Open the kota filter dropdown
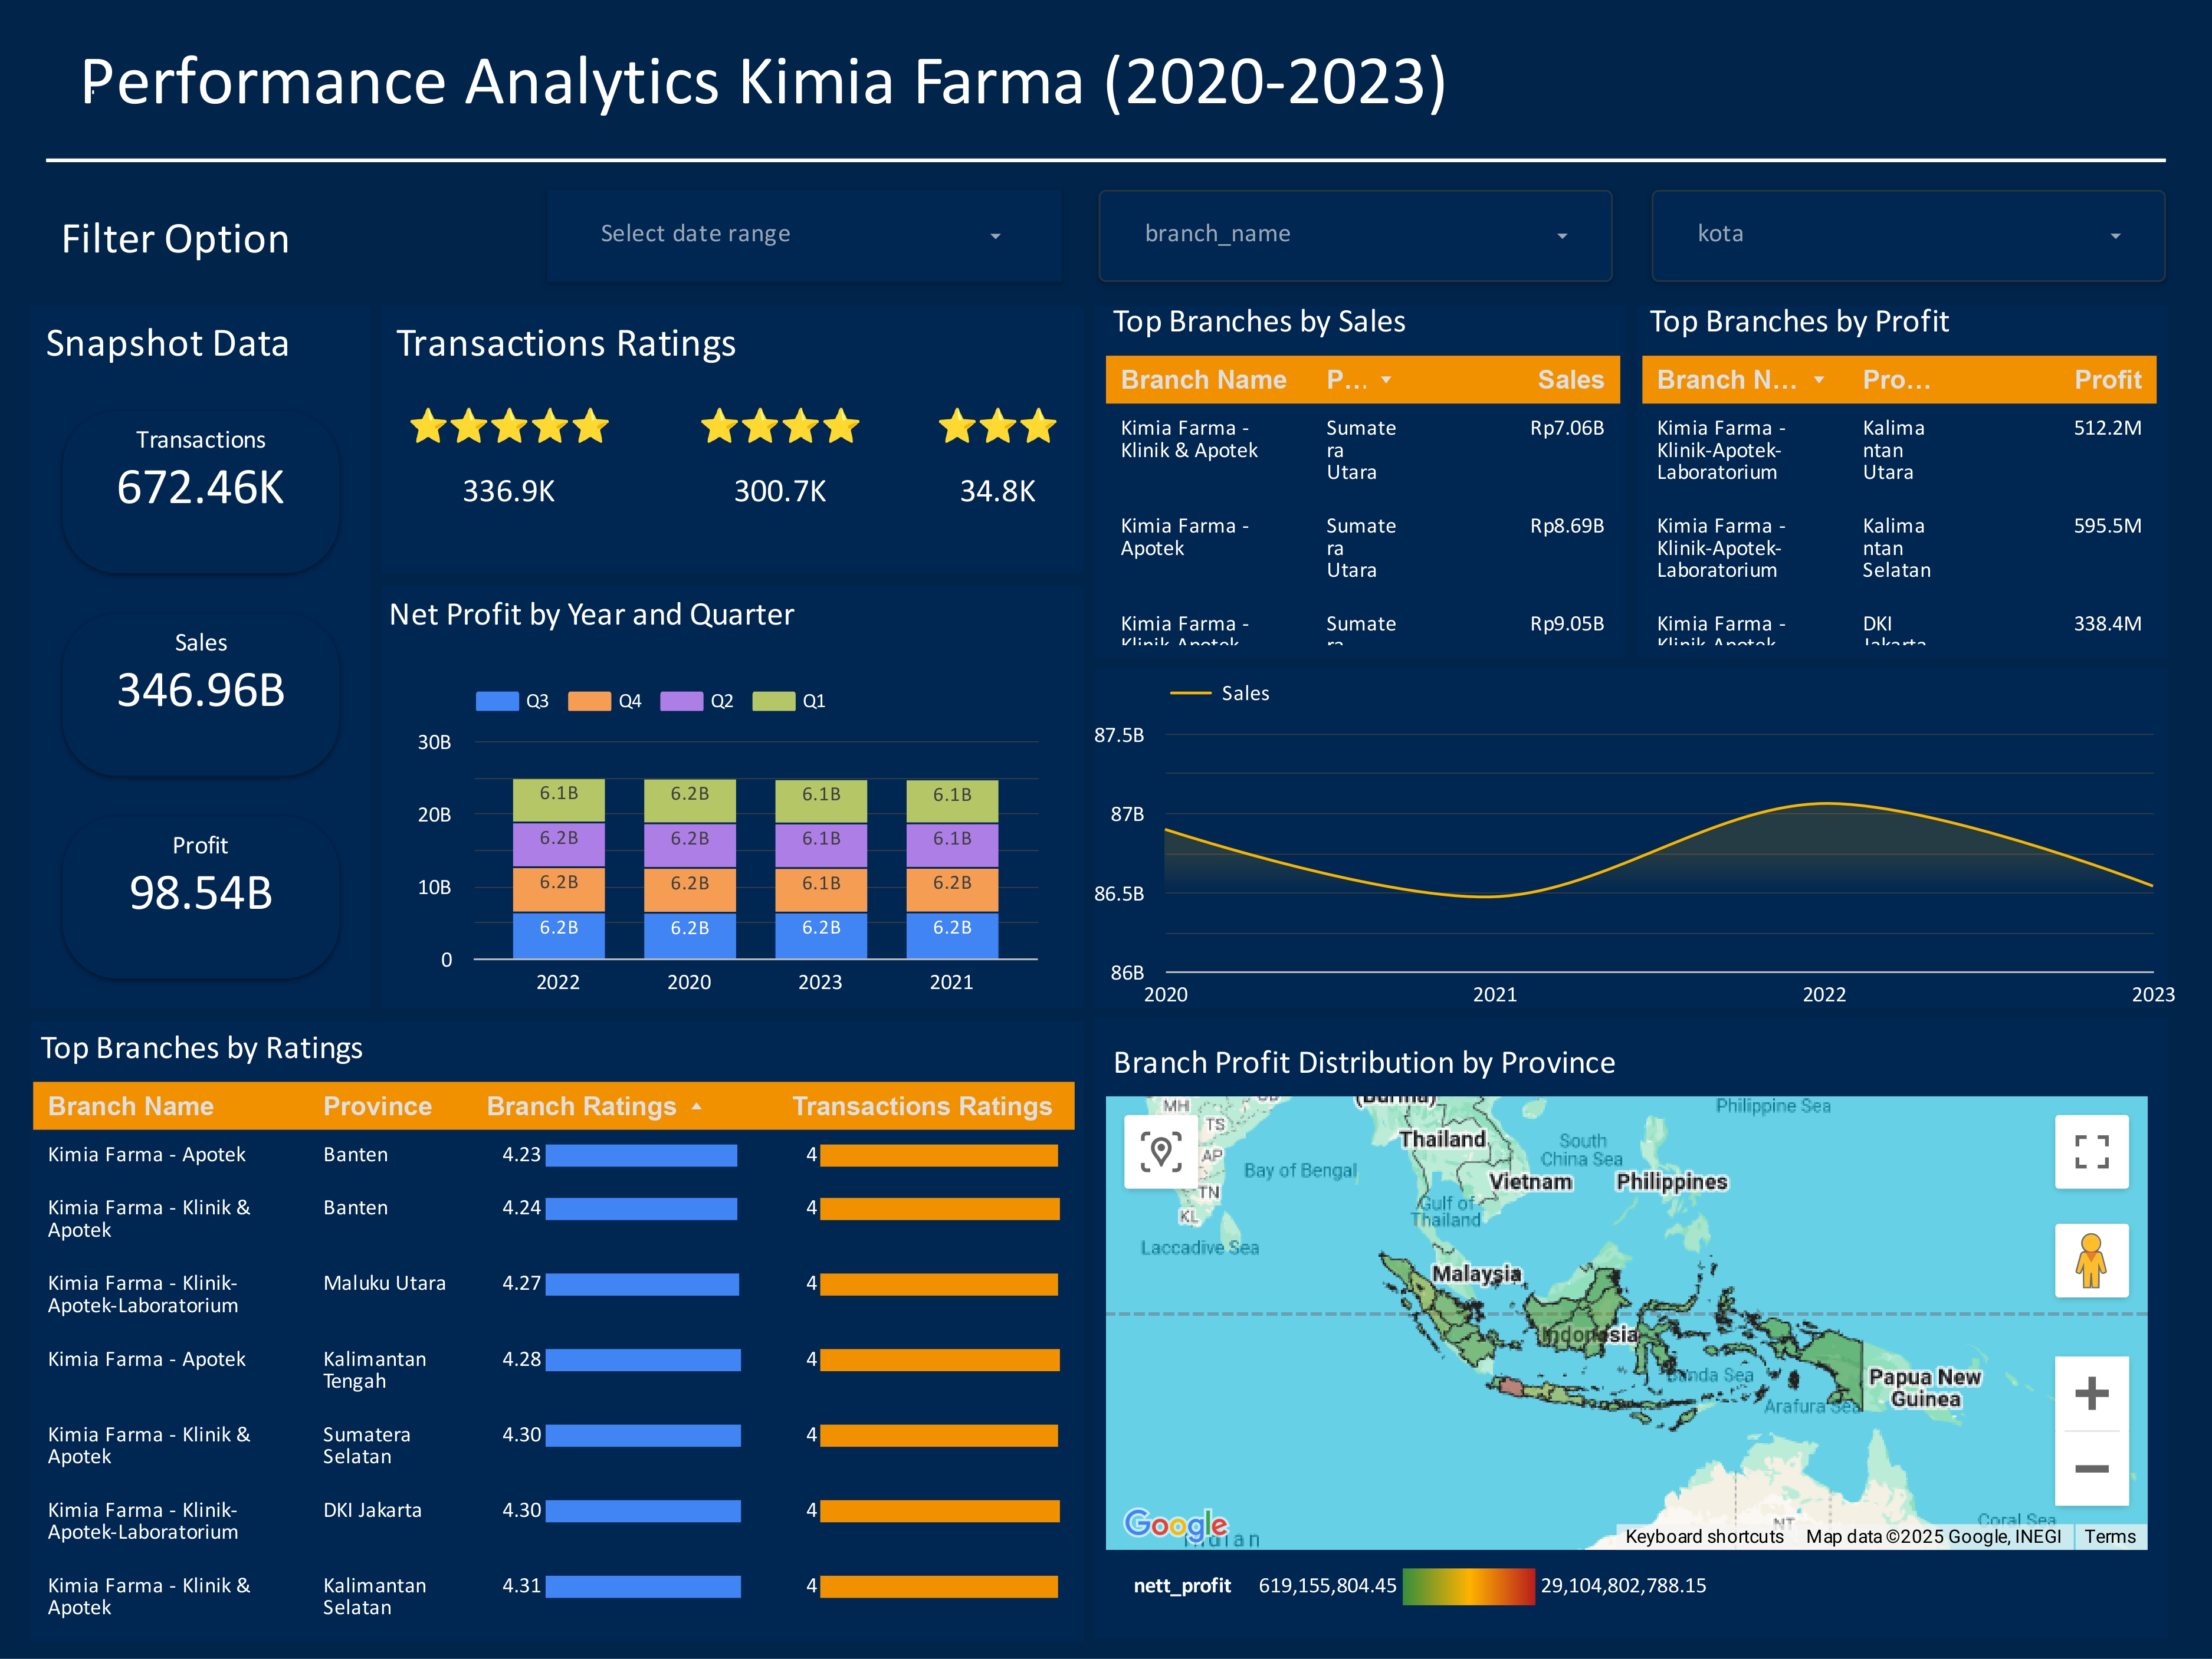The image size is (2212, 1659). click(1908, 235)
